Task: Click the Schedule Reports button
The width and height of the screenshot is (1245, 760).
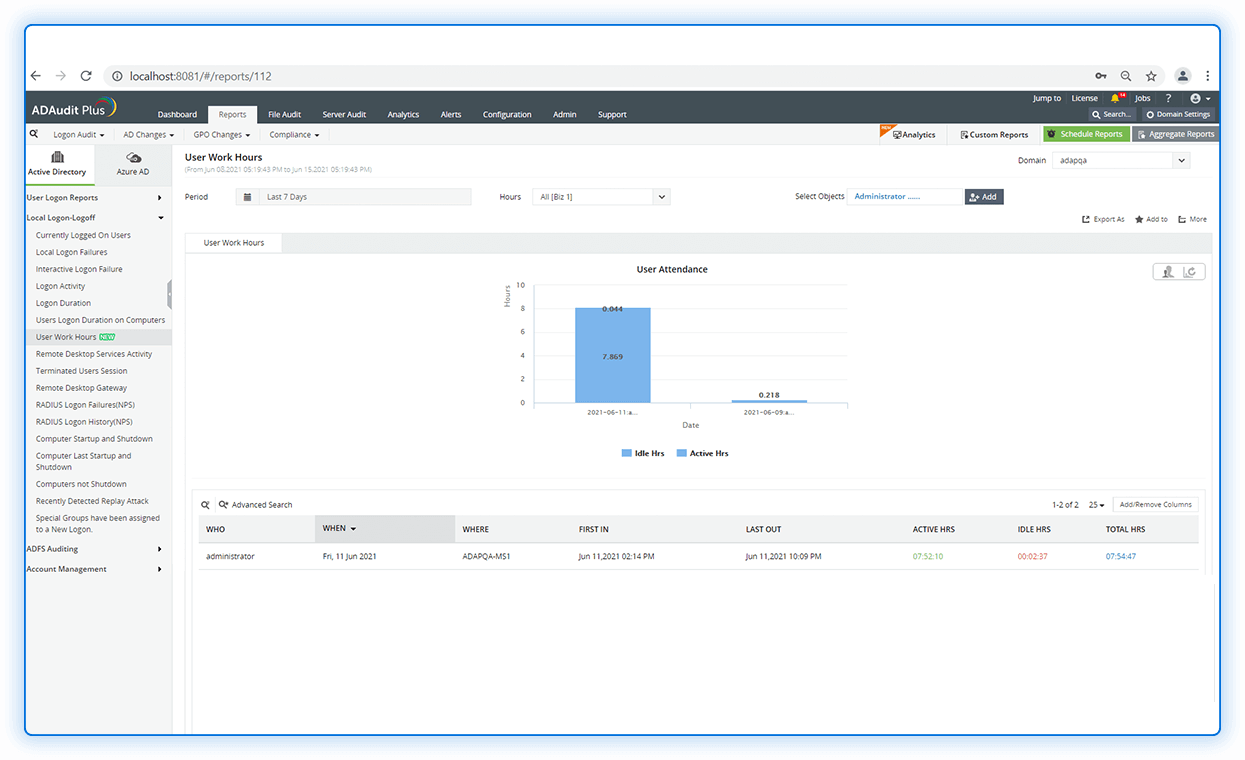Action: (x=1086, y=134)
